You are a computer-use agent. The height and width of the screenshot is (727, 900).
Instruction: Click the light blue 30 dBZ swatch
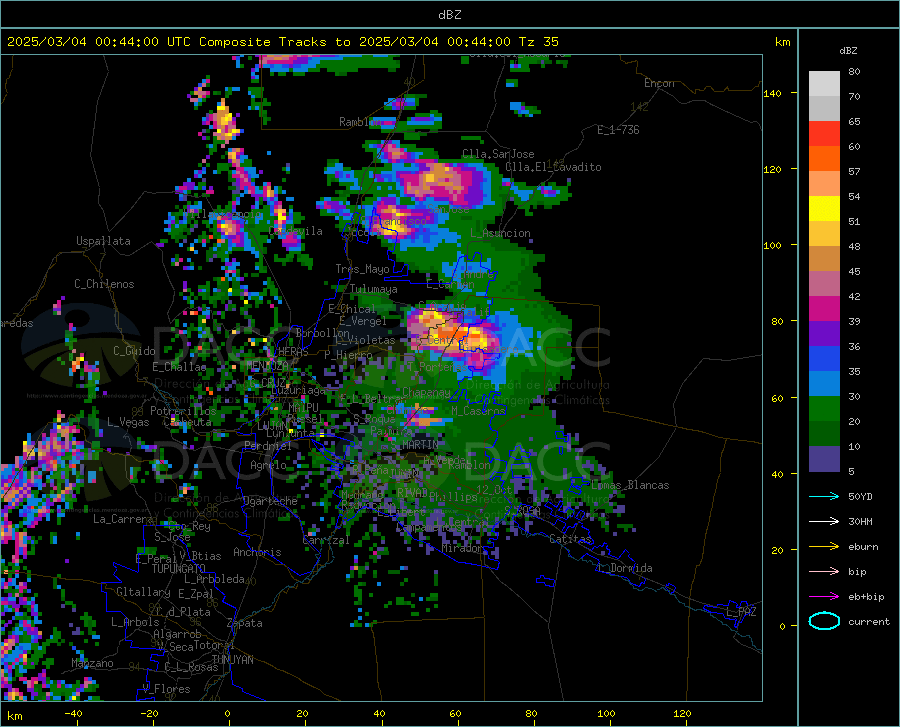(824, 384)
